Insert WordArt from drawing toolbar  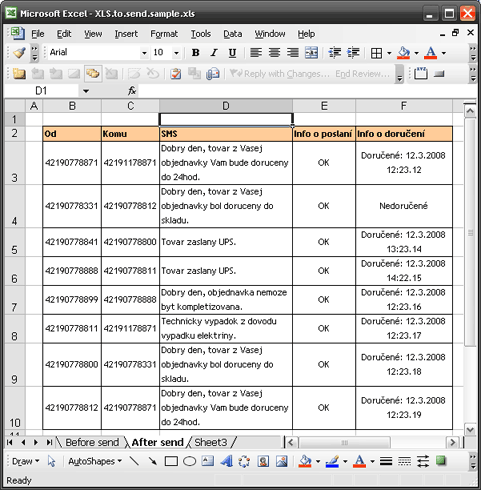click(226, 461)
